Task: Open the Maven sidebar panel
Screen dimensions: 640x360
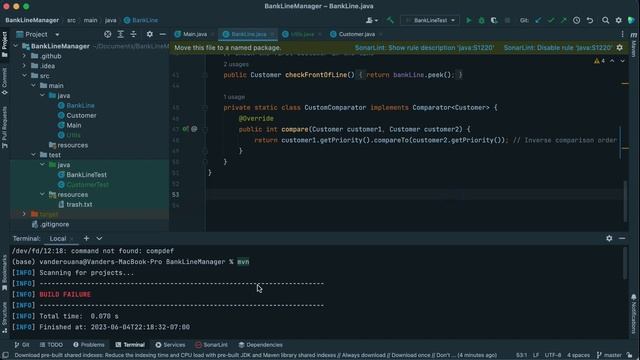Action: point(634,46)
